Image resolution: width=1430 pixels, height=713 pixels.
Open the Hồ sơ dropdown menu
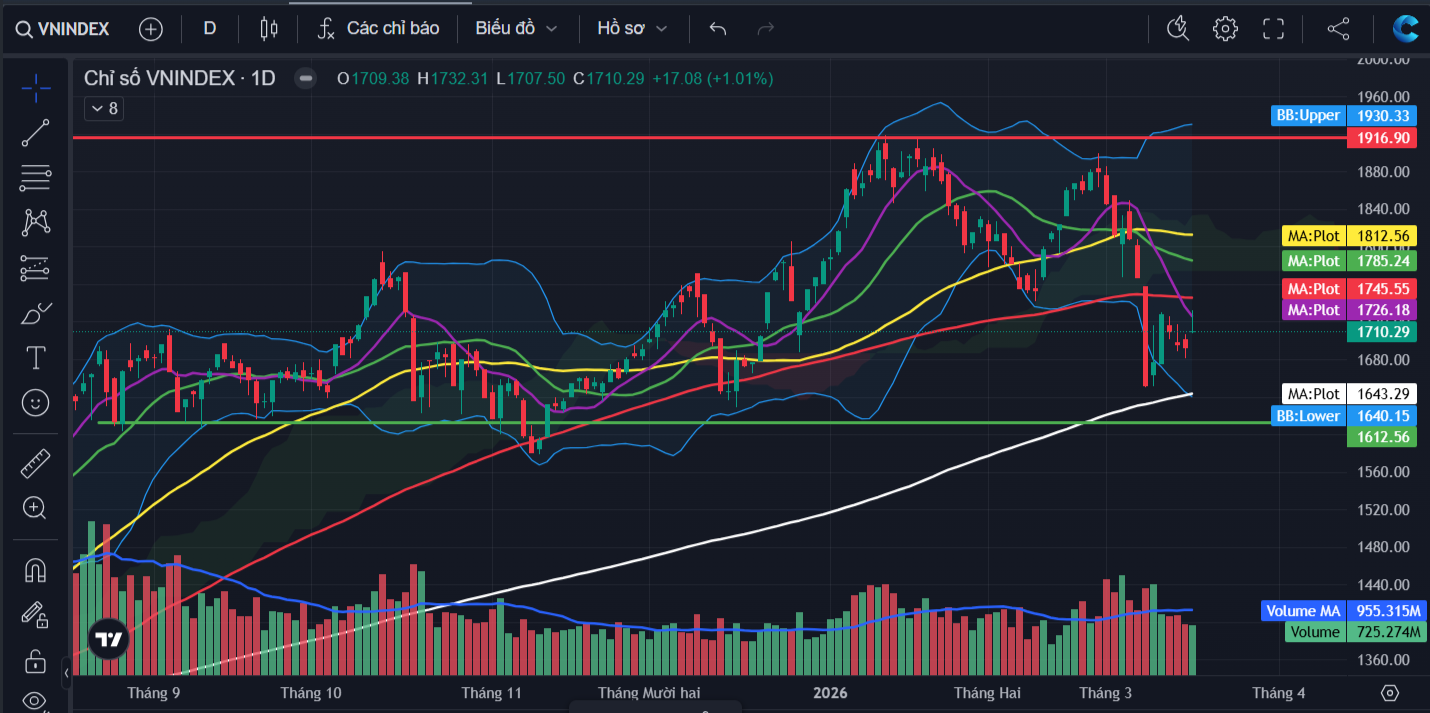click(632, 29)
